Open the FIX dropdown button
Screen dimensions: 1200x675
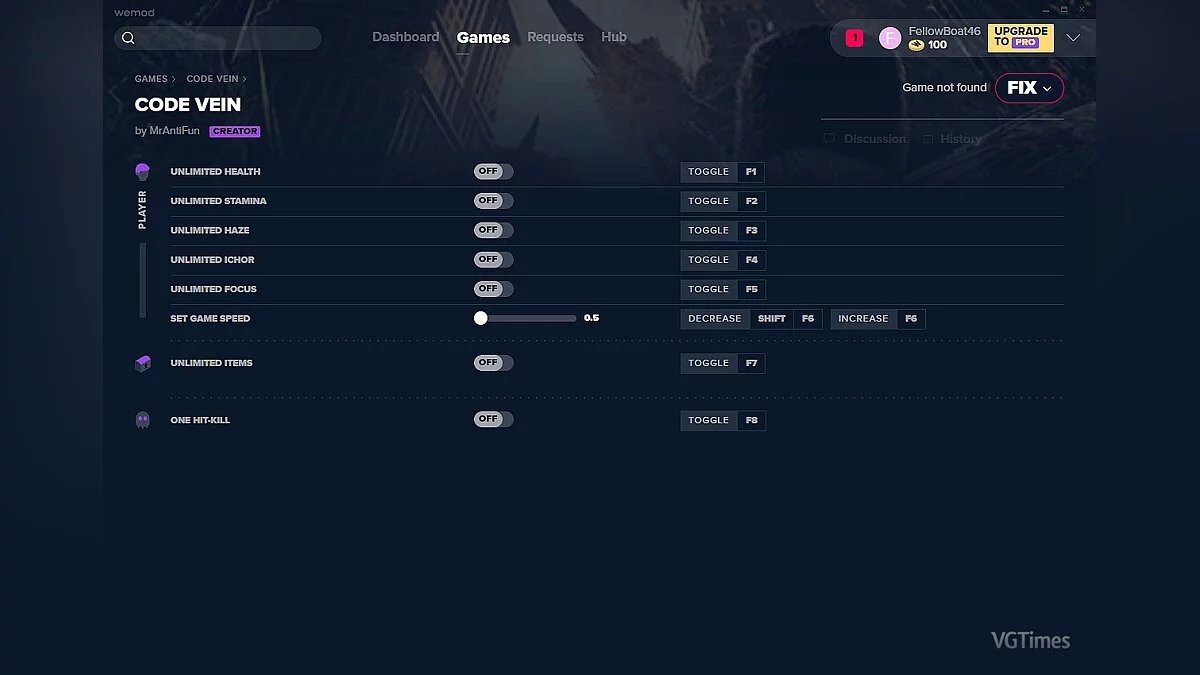point(1029,88)
